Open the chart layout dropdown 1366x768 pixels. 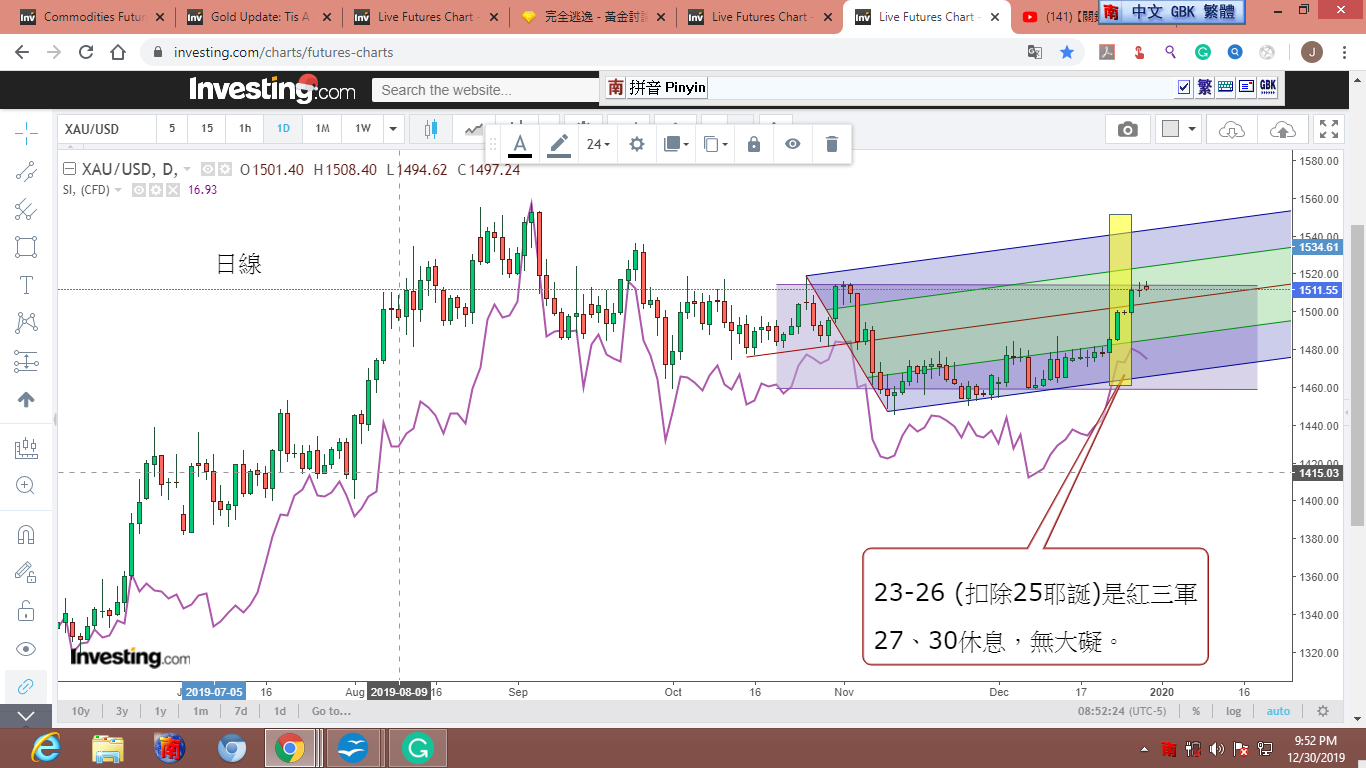(1179, 129)
